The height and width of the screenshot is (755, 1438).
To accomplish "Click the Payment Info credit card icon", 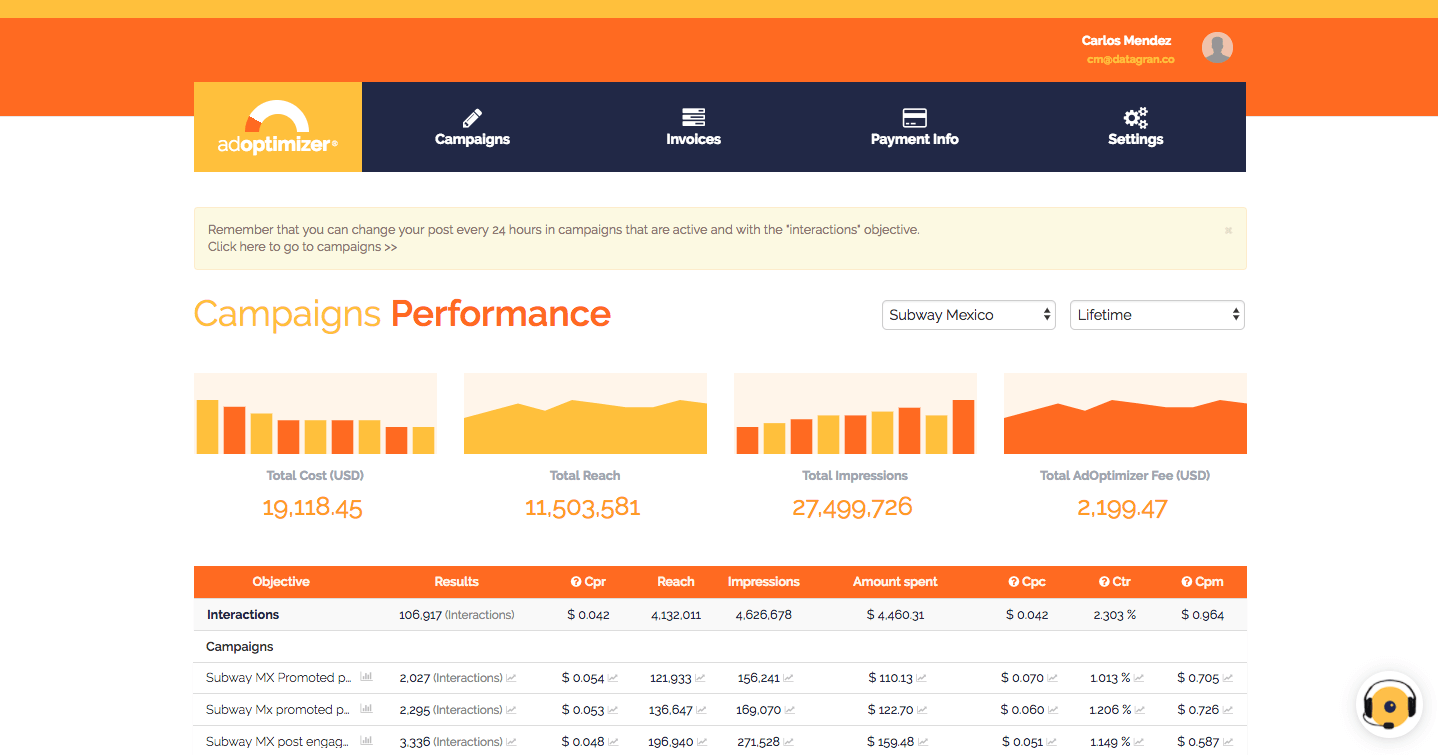I will [914, 116].
